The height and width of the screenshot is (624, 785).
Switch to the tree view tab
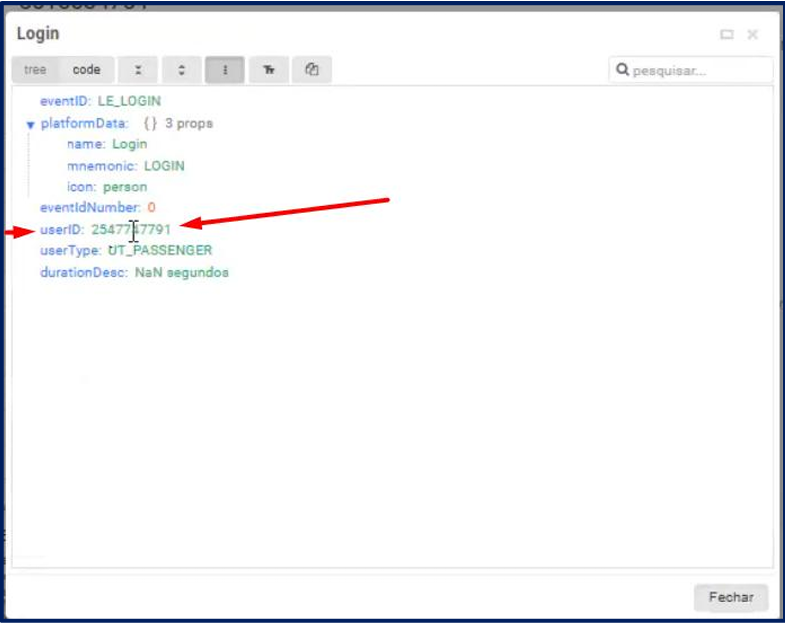click(x=35, y=70)
